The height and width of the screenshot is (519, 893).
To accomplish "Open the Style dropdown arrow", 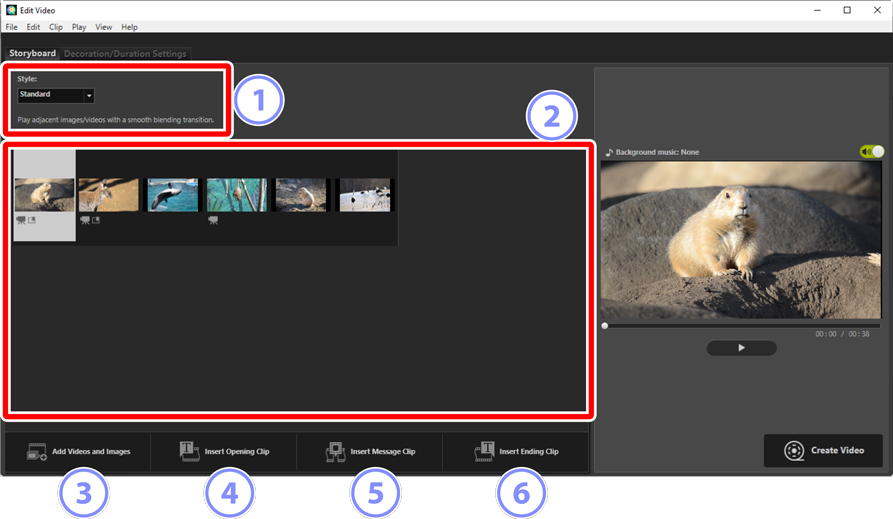I will [89, 96].
